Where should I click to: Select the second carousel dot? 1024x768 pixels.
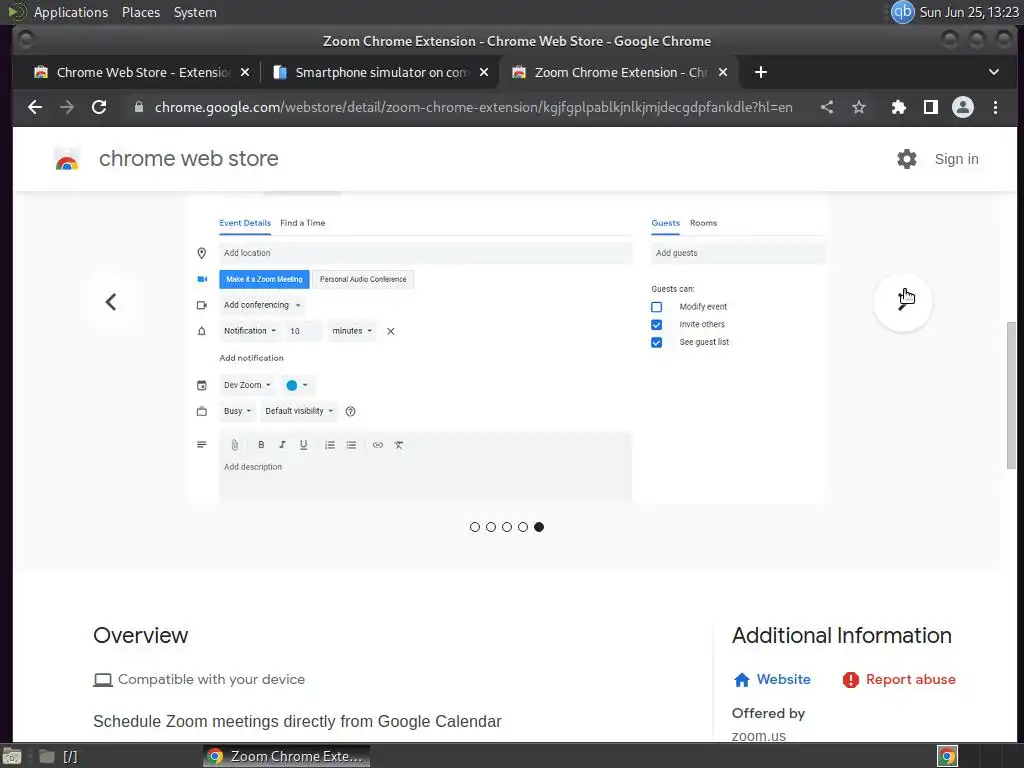(491, 527)
